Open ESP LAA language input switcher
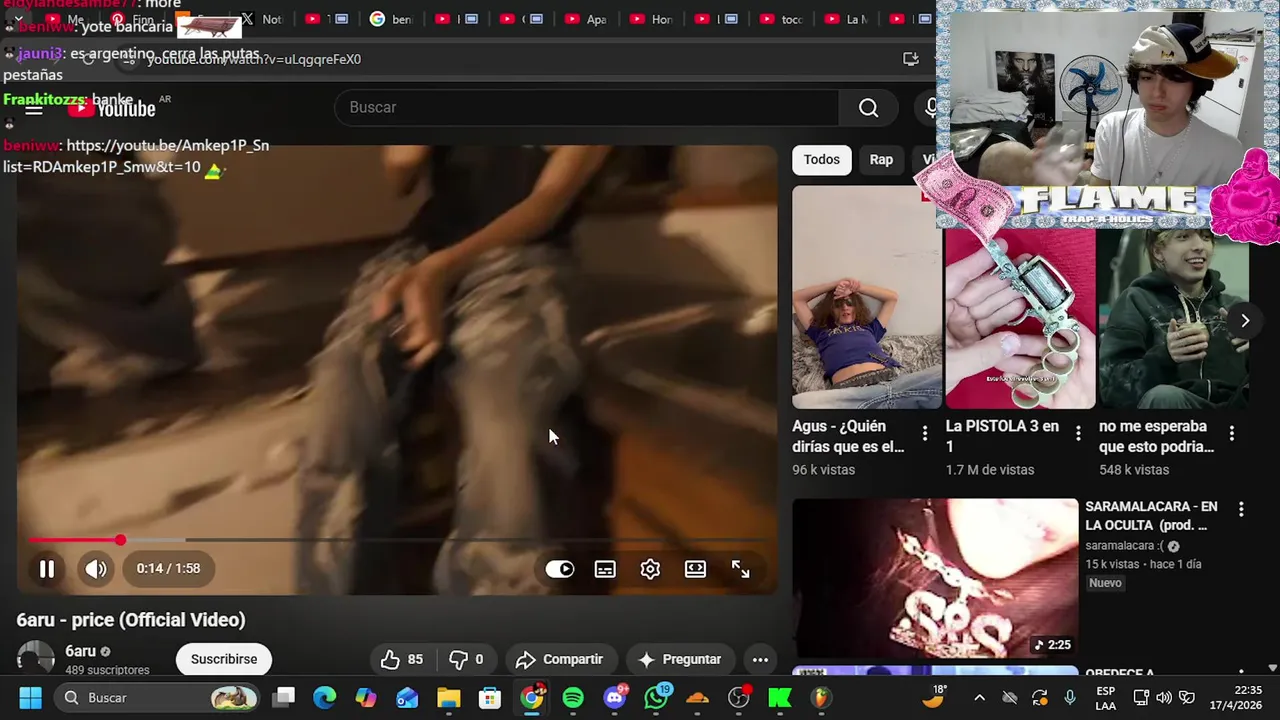Image resolution: width=1280 pixels, height=720 pixels. (1105, 698)
